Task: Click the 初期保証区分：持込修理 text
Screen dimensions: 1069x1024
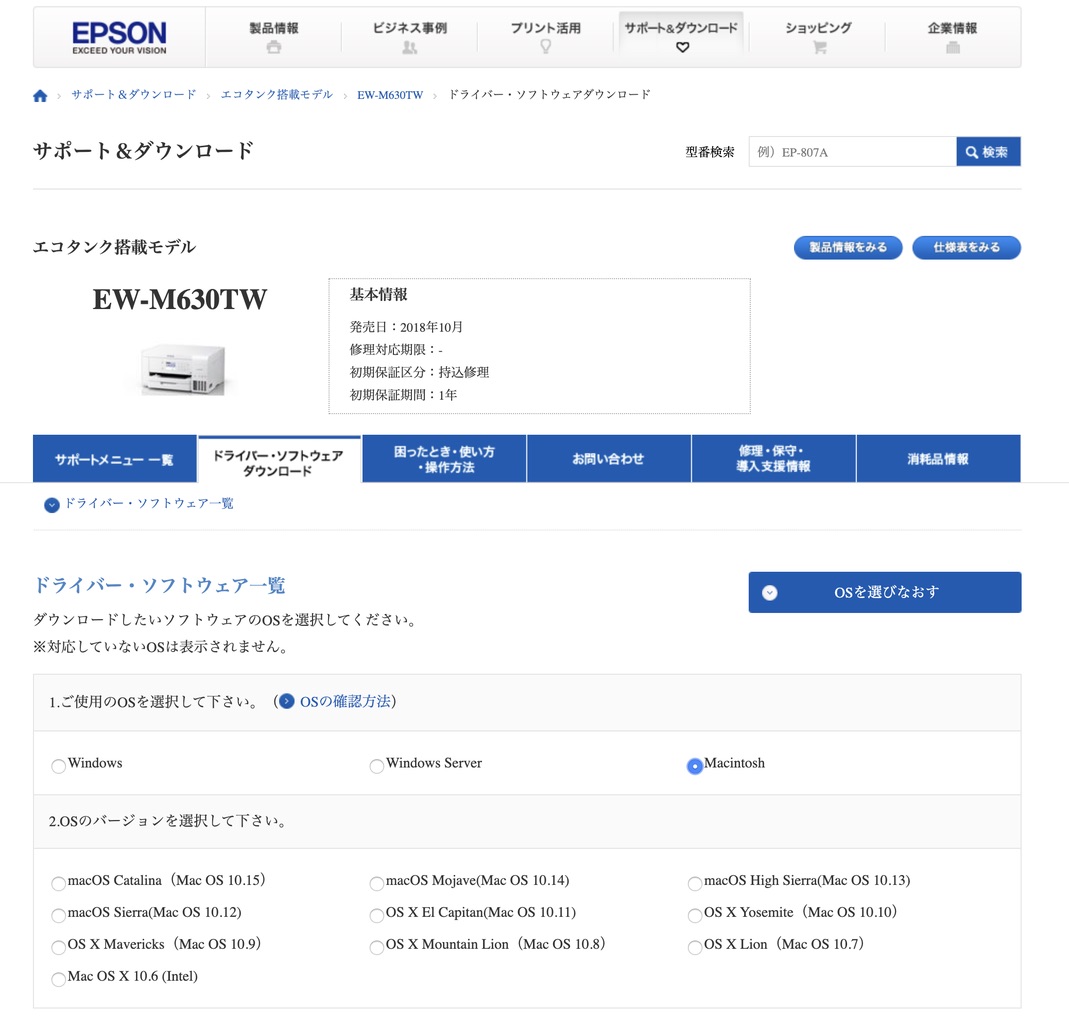Action: pos(419,372)
